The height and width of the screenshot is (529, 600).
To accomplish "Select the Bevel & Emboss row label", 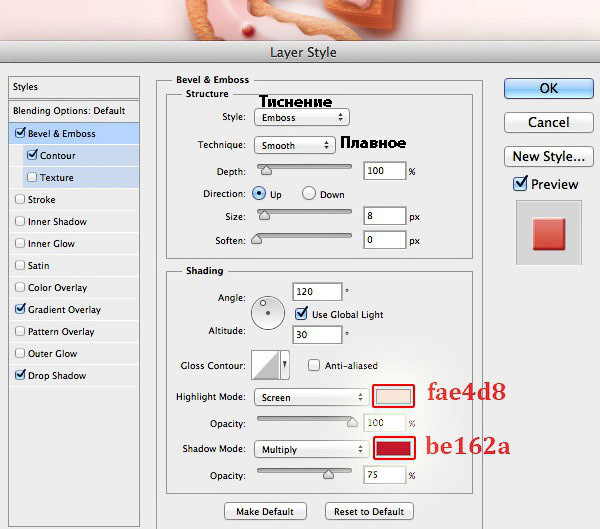I will click(x=62, y=134).
